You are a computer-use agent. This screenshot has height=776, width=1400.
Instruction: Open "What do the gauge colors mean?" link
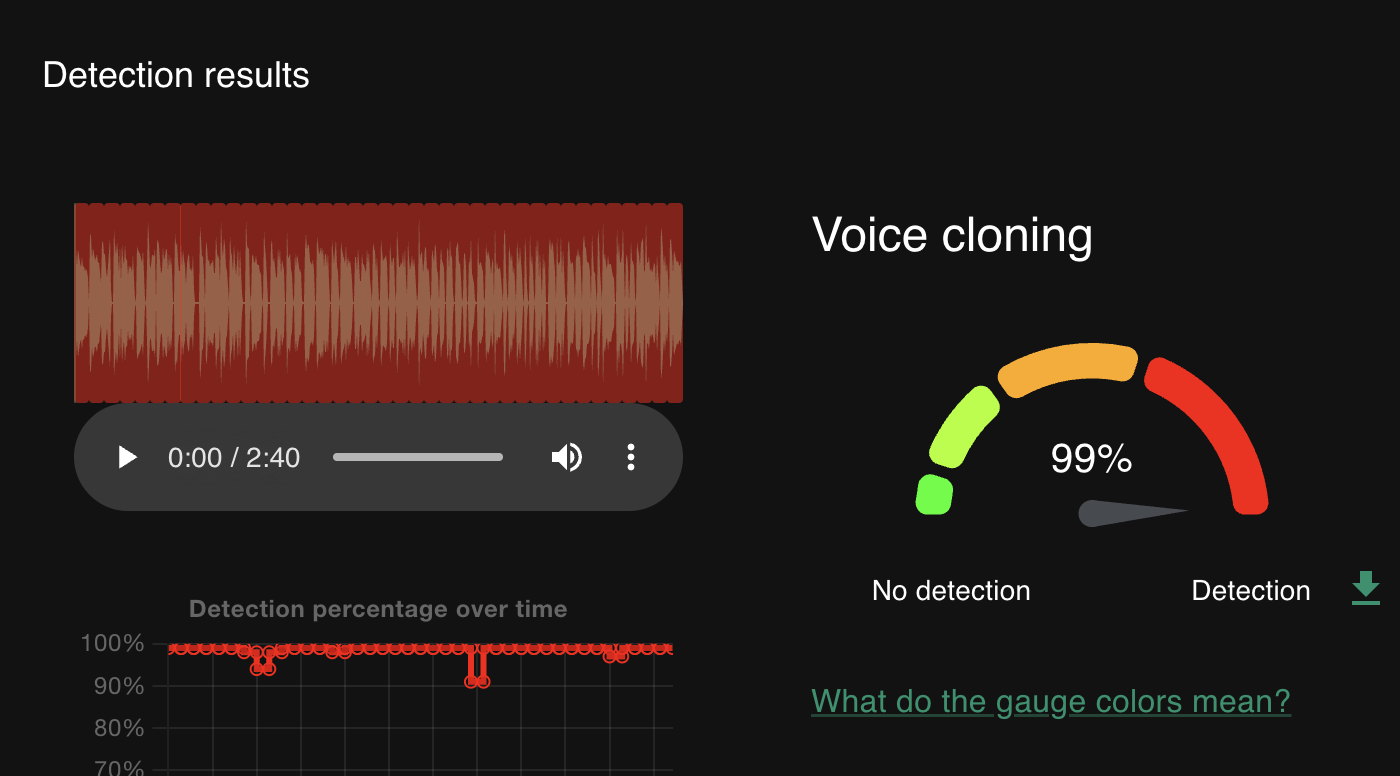pos(1050,701)
